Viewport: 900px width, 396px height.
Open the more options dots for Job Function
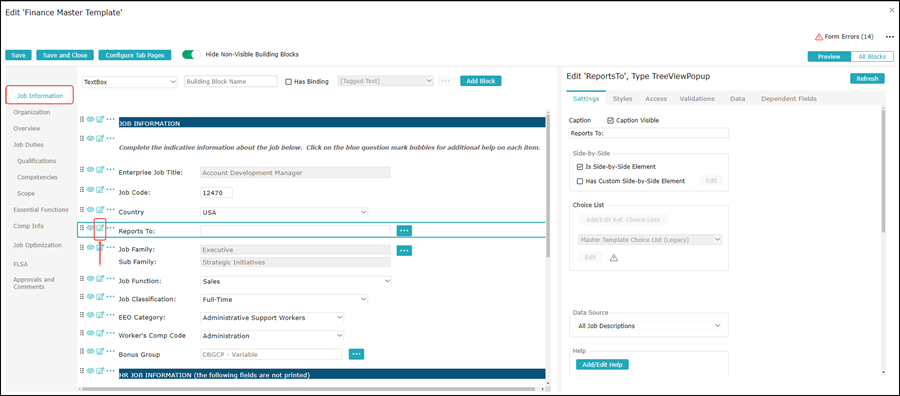111,278
